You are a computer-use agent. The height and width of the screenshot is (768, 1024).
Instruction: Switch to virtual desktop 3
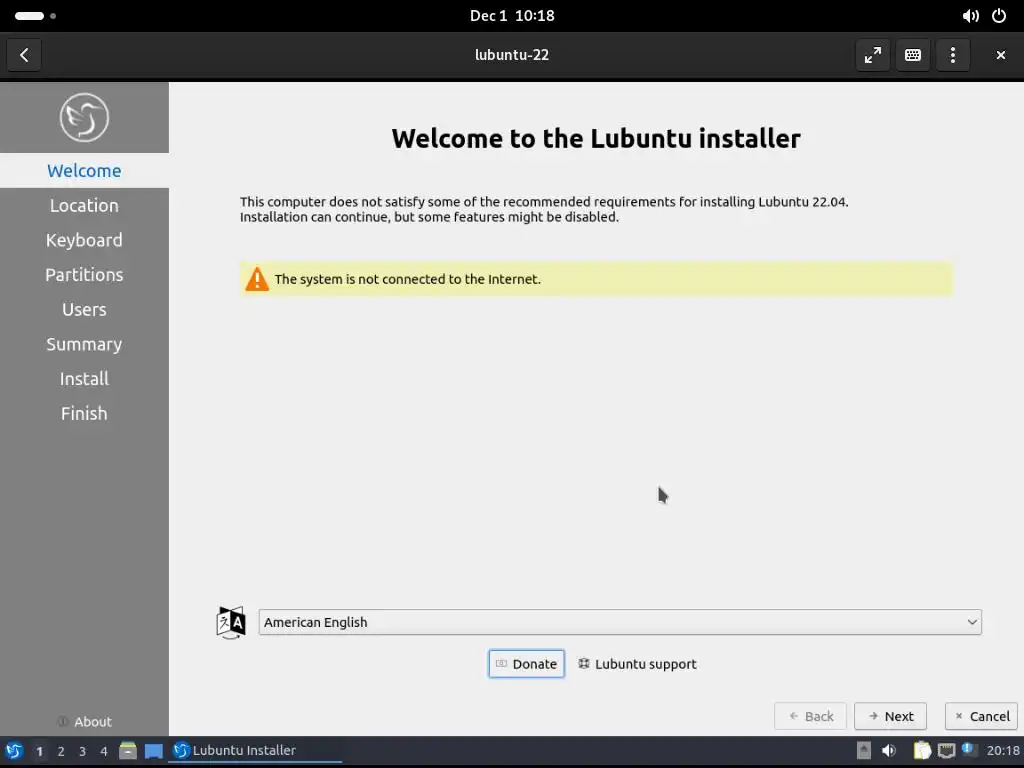click(82, 751)
